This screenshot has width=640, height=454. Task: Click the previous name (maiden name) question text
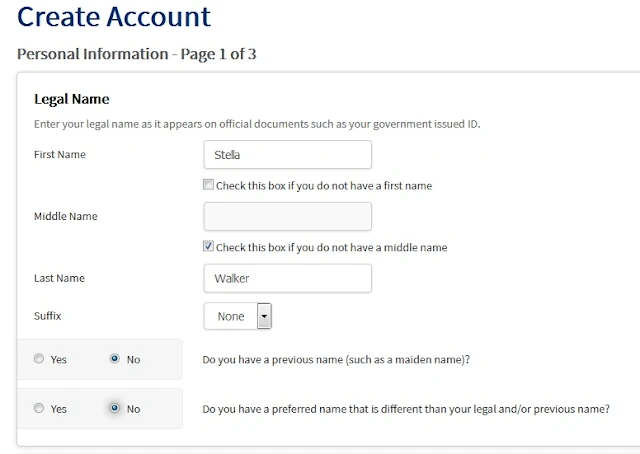tap(336, 360)
